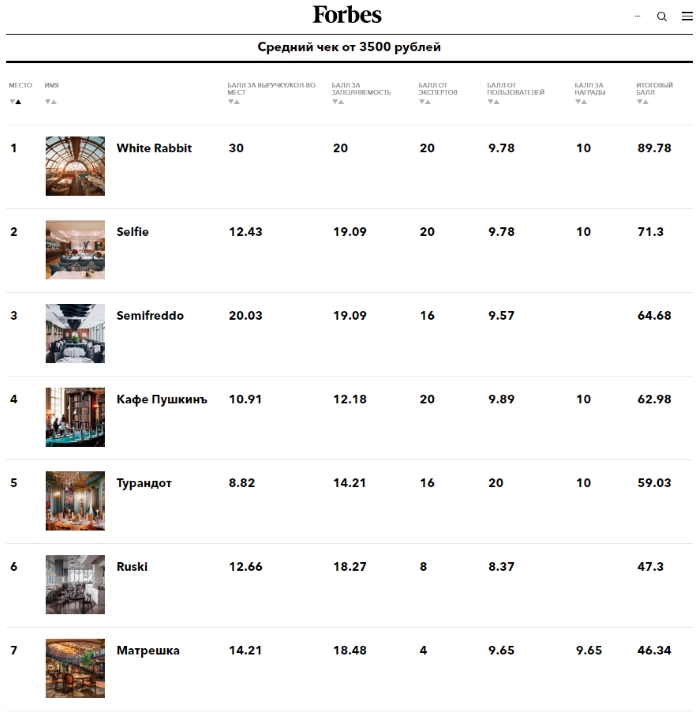The width and height of the screenshot is (700, 717).
Task: Sort by Итоговый балл arrows
Action: [642, 101]
